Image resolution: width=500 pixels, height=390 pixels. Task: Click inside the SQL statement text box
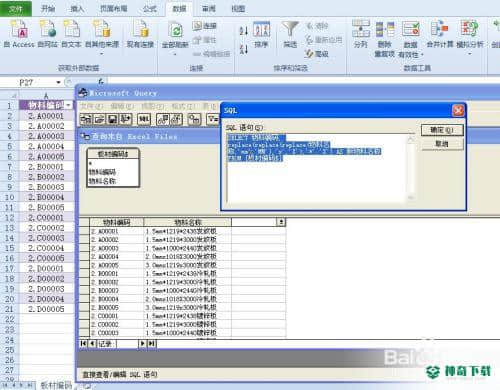point(317,167)
